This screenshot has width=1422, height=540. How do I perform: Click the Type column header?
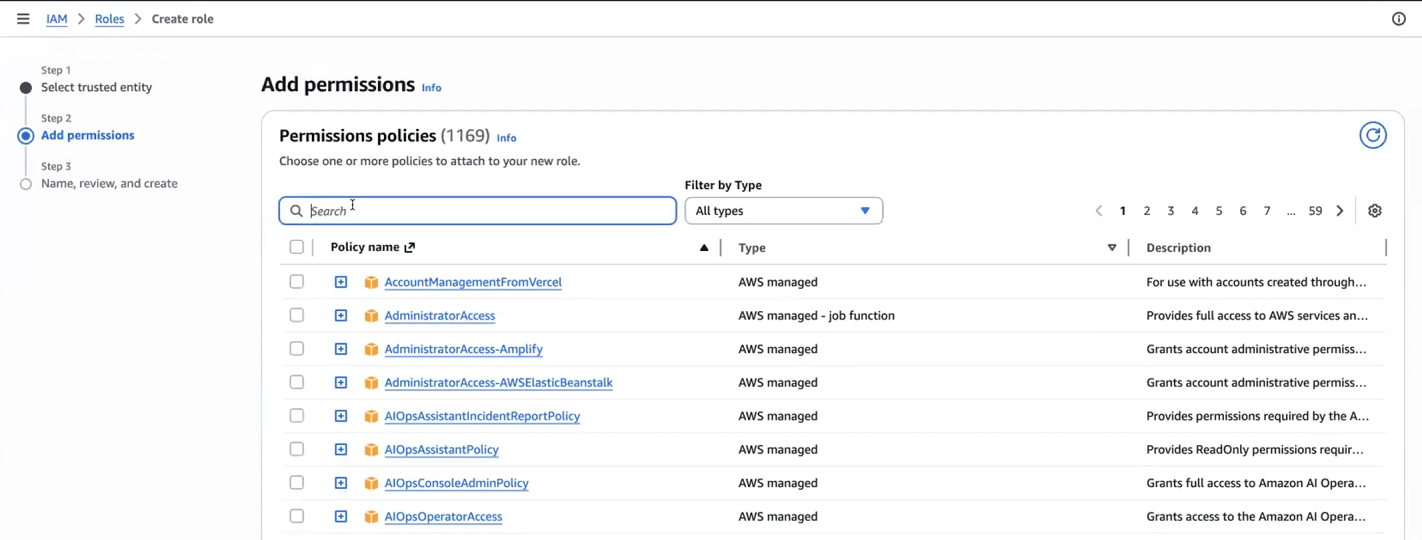pyautogui.click(x=752, y=248)
